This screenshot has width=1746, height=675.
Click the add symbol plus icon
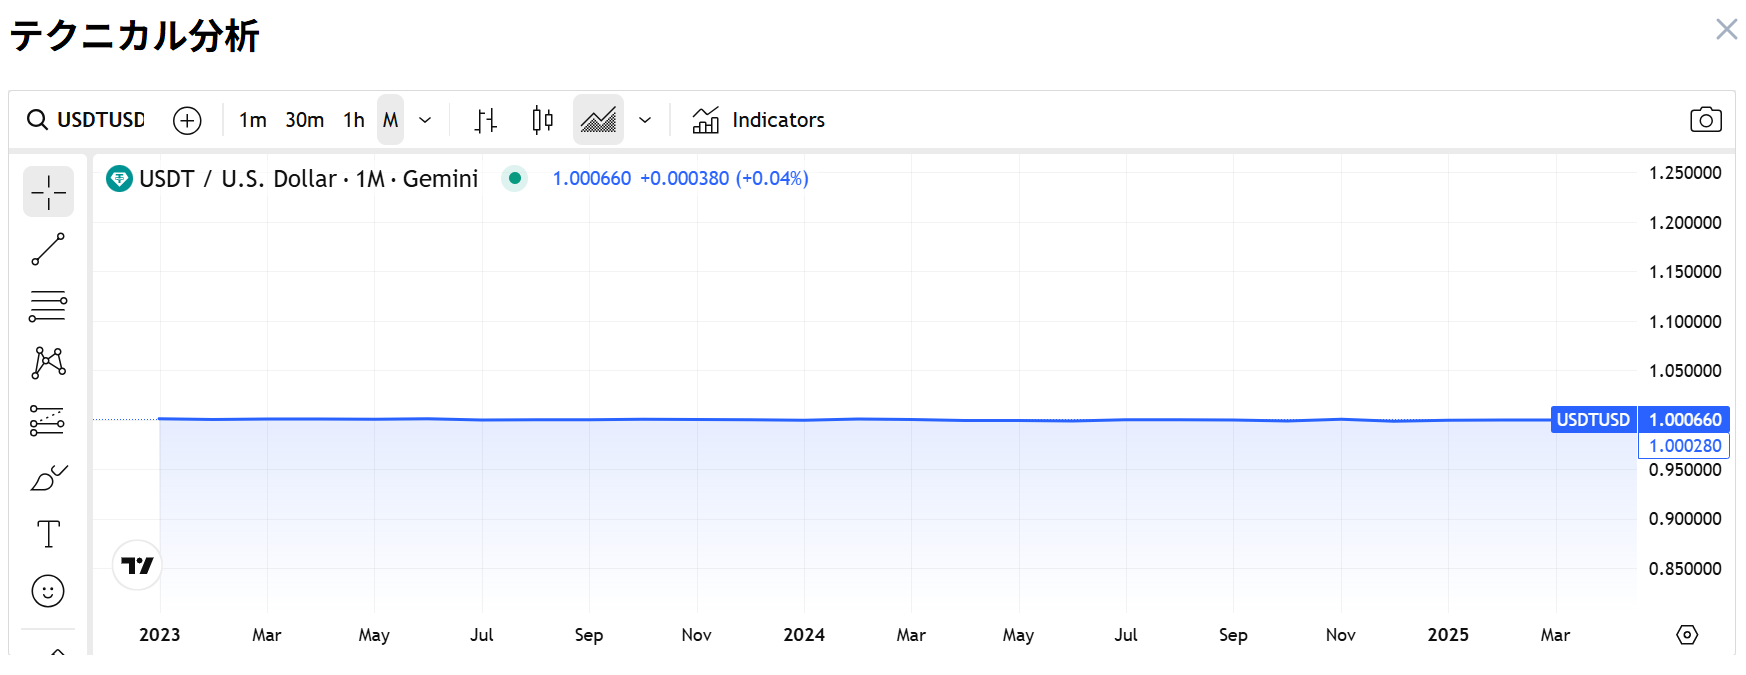pos(187,120)
